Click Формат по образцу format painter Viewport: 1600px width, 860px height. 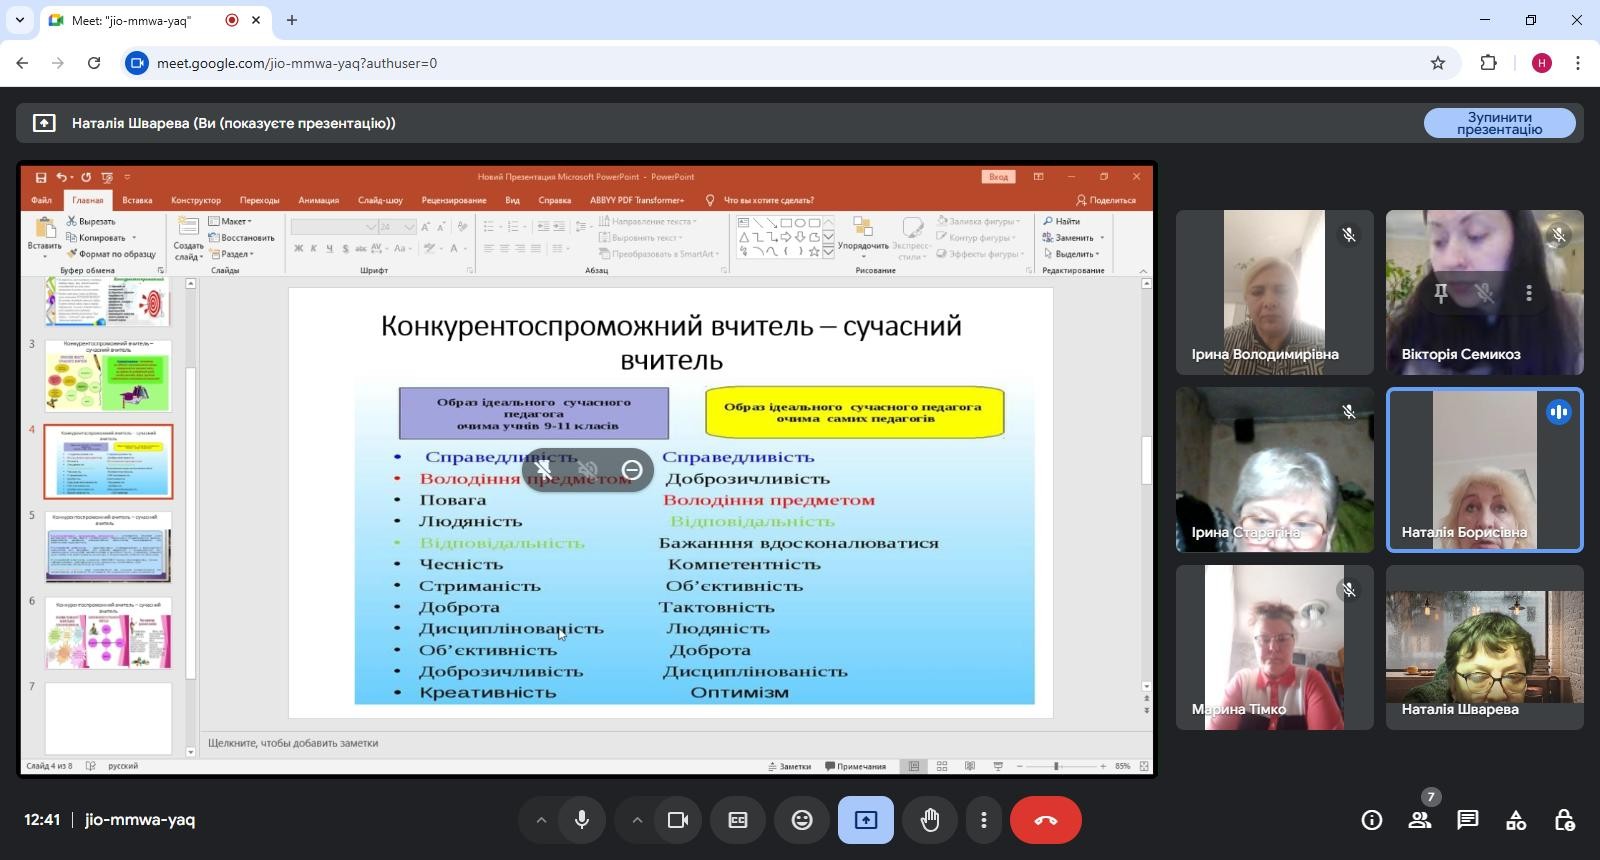pos(111,254)
